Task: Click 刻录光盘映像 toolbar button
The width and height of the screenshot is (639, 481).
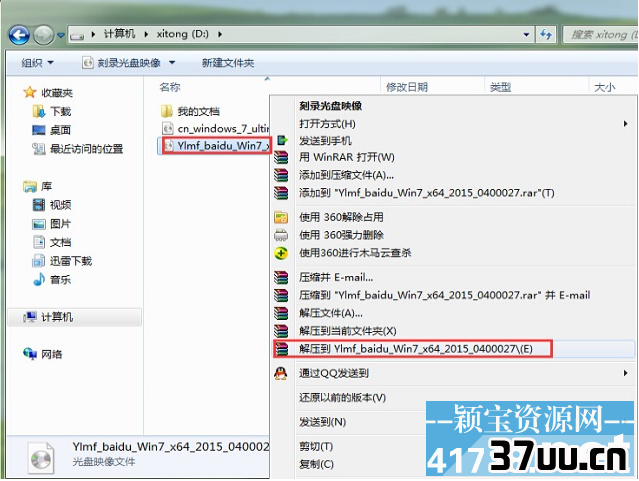Action: click(x=121, y=63)
